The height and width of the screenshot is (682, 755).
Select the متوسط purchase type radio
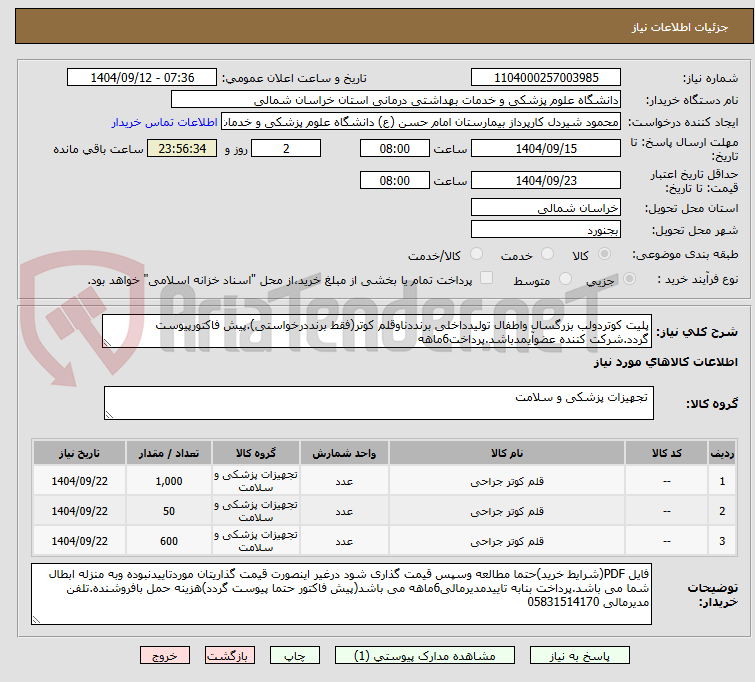[x=565, y=279]
